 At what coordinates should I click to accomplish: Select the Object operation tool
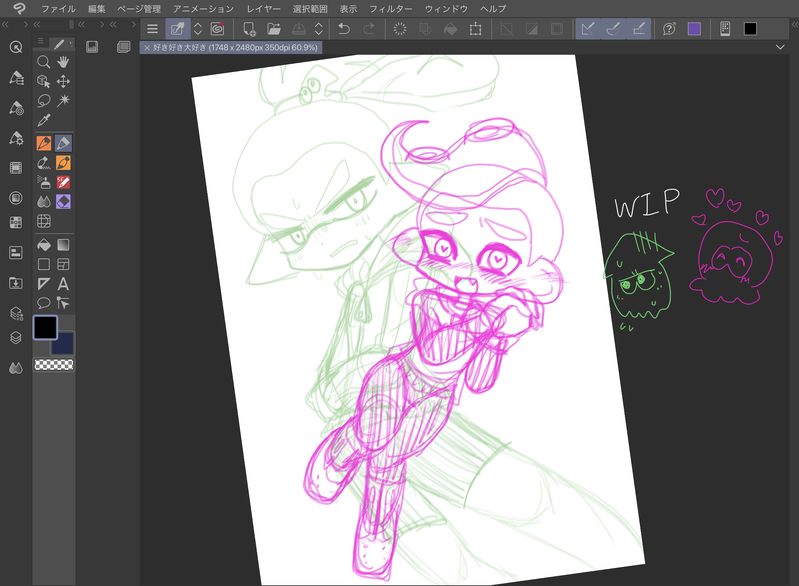44,82
